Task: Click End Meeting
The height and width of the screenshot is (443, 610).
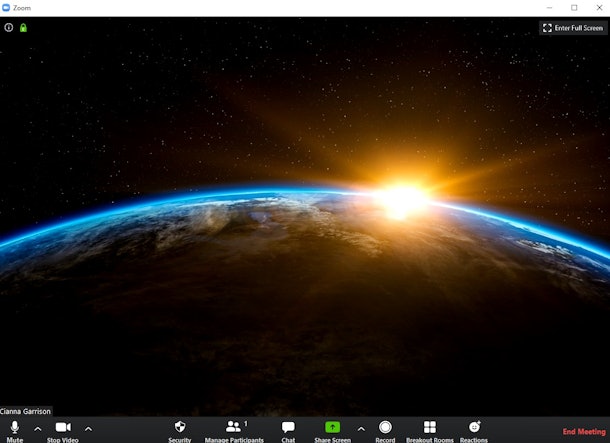Action: pos(583,432)
